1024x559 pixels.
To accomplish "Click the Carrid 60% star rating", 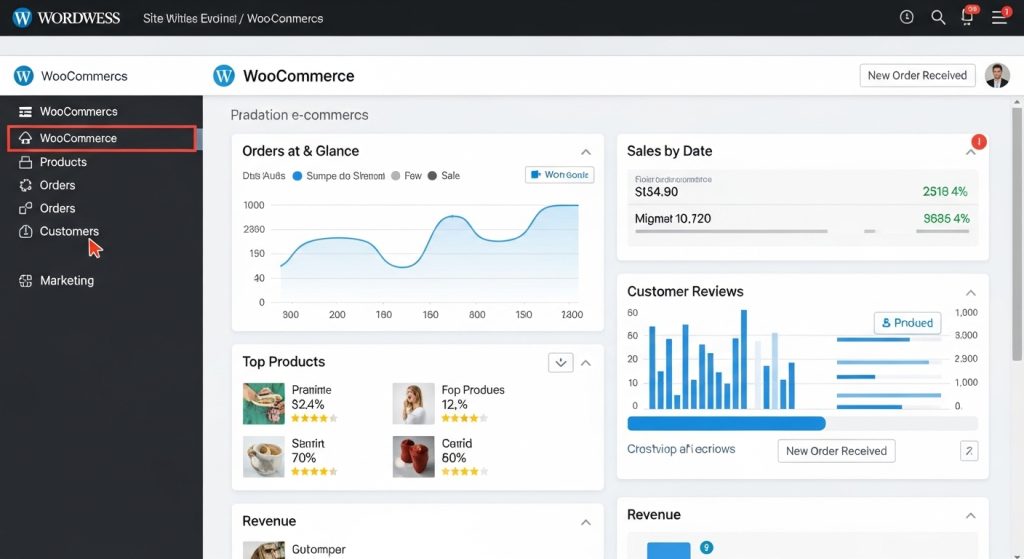I will click(464, 471).
